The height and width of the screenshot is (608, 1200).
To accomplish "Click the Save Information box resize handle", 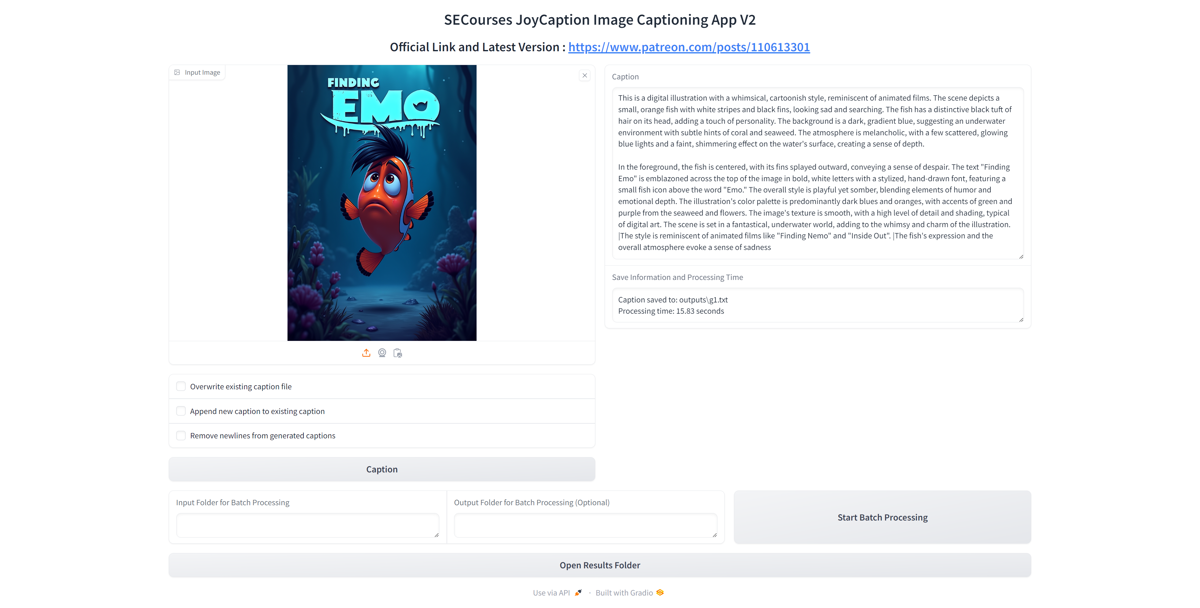I will pos(1021,319).
